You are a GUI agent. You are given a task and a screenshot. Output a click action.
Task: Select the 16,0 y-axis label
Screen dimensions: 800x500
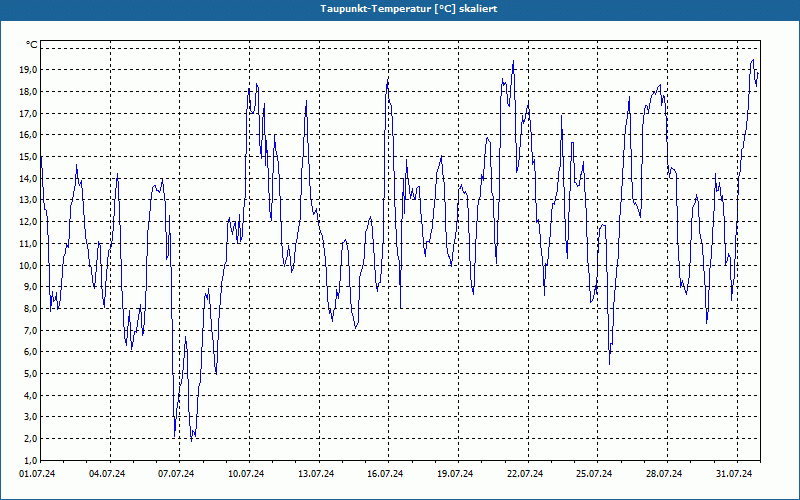(29, 135)
